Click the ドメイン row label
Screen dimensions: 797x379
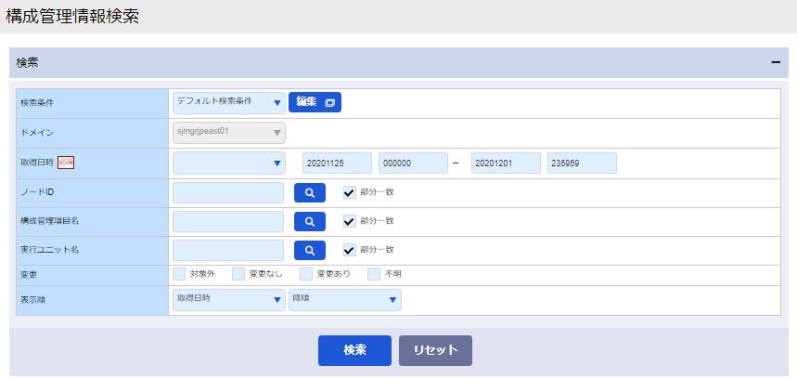(x=37, y=133)
